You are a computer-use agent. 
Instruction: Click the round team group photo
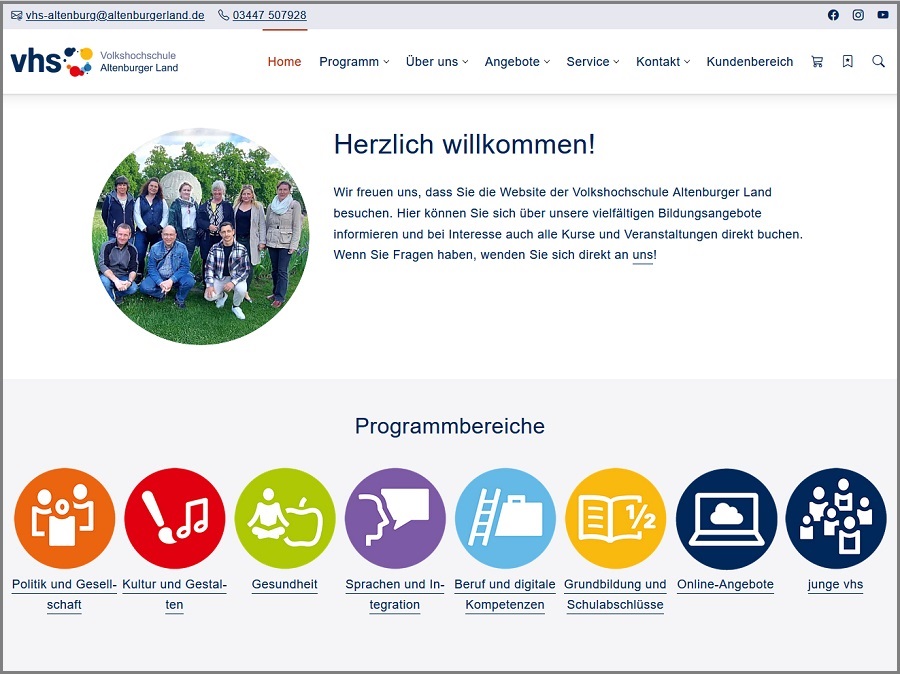pyautogui.click(x=201, y=237)
